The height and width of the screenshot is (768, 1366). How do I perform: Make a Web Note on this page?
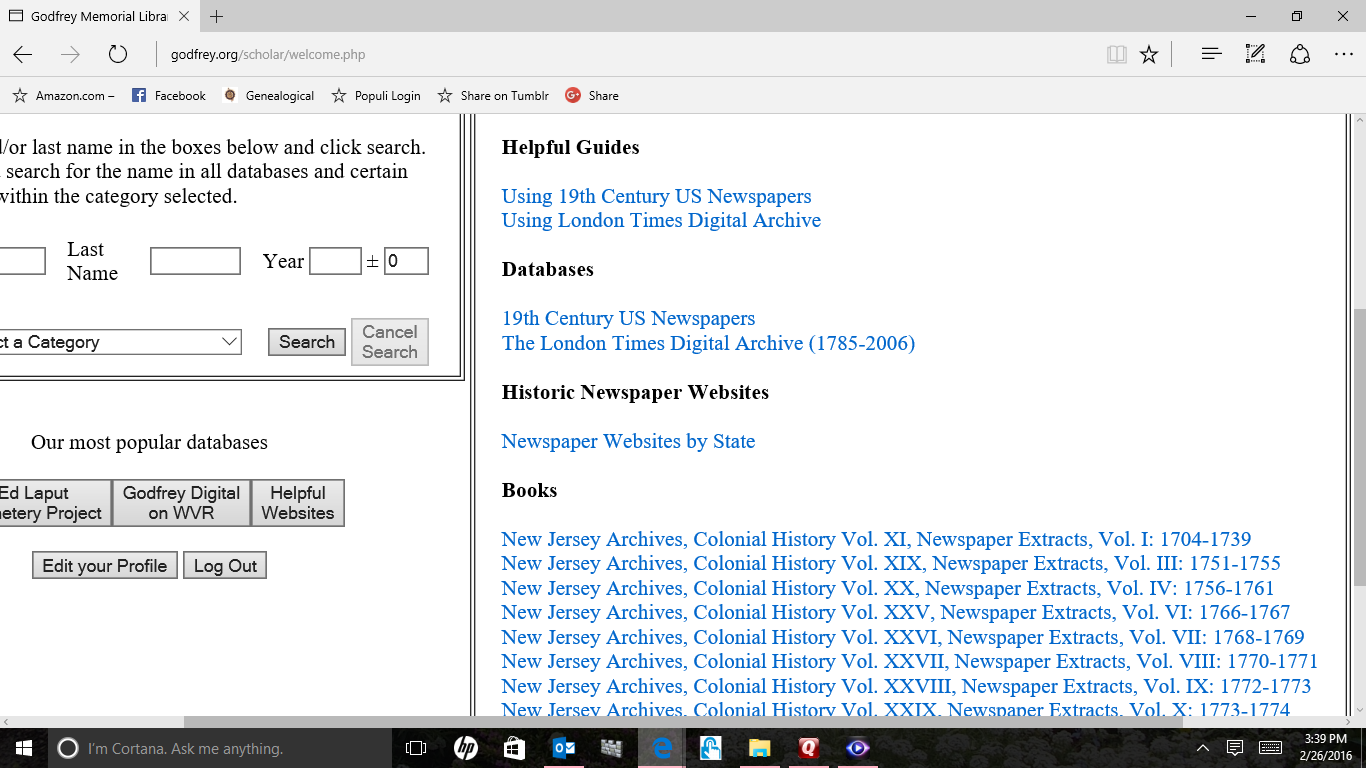point(1255,54)
